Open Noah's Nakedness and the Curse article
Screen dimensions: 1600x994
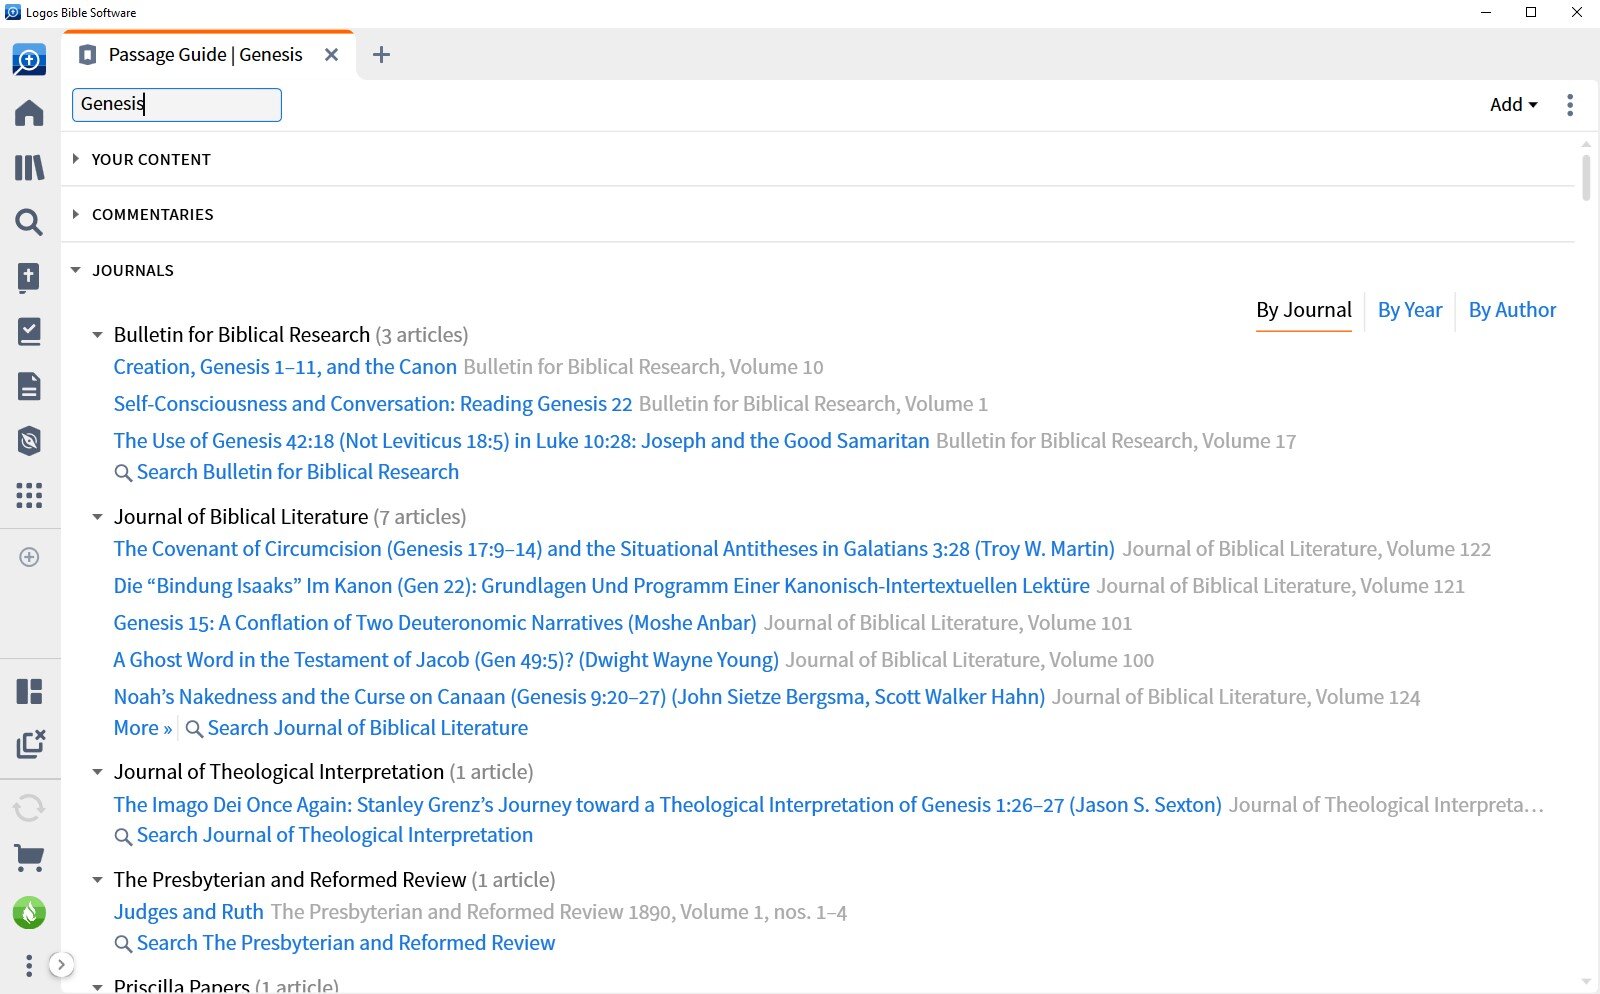tap(579, 697)
